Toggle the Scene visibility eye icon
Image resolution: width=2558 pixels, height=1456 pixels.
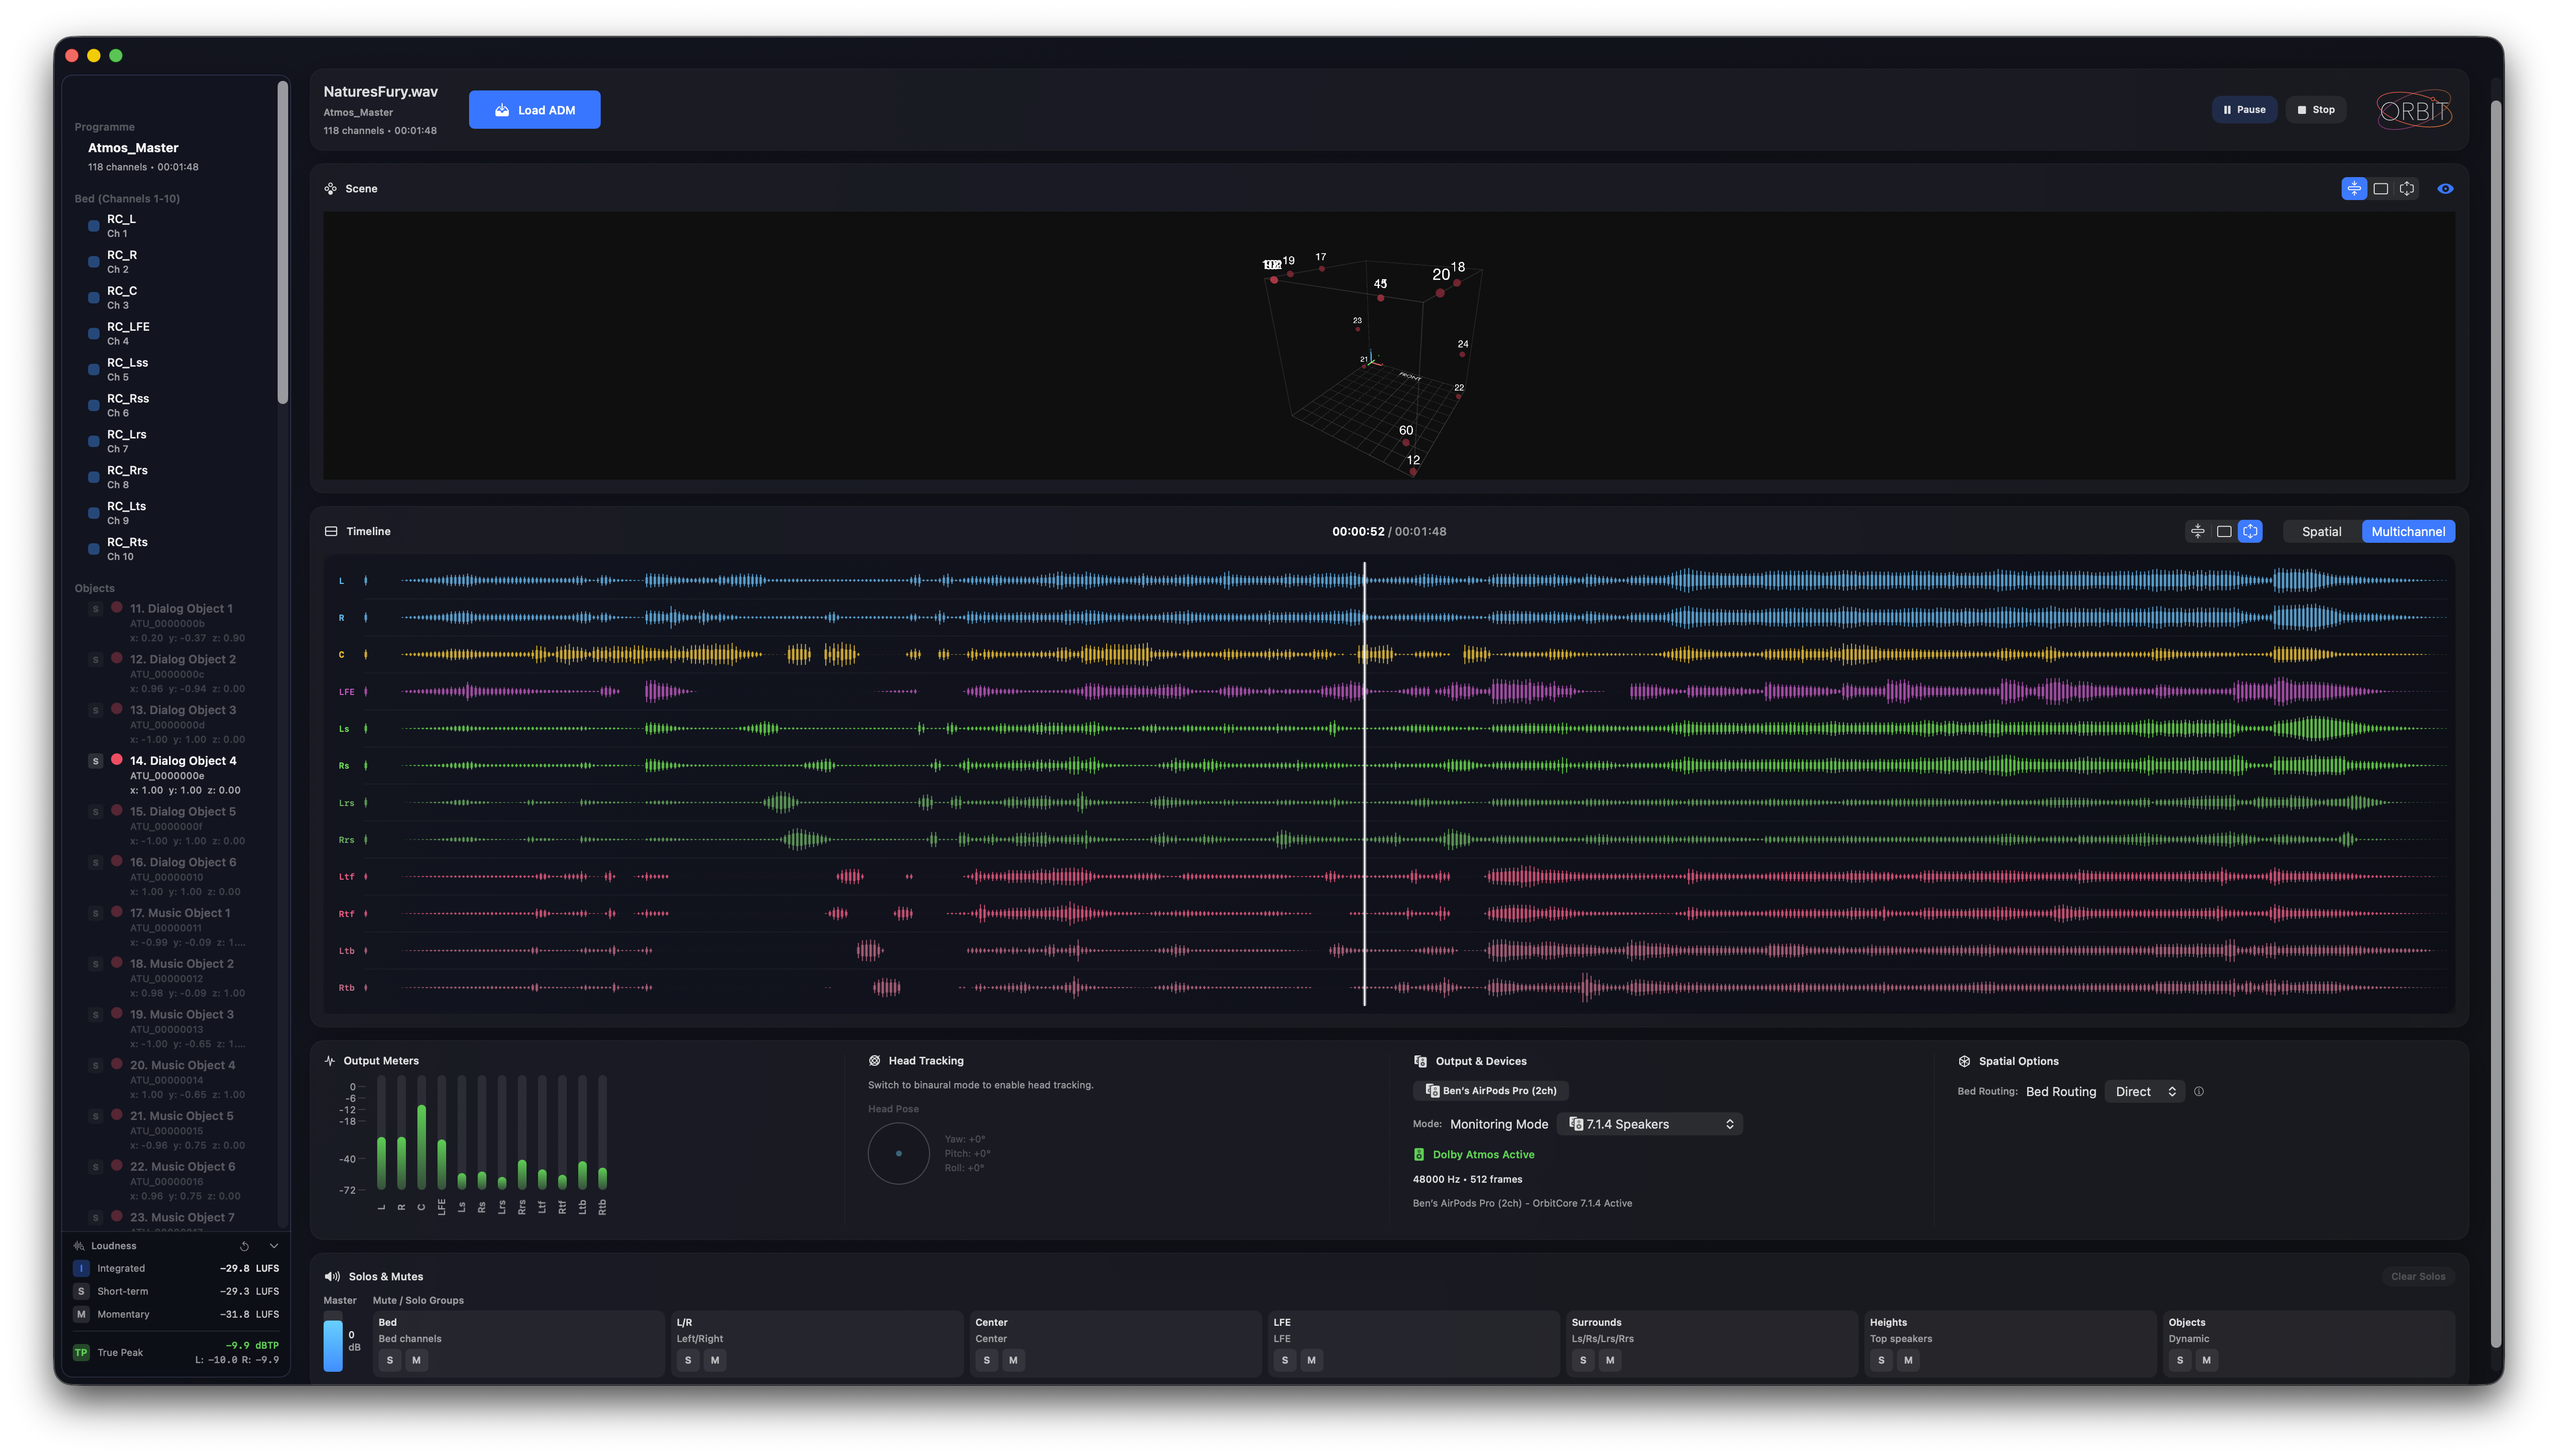click(2446, 188)
